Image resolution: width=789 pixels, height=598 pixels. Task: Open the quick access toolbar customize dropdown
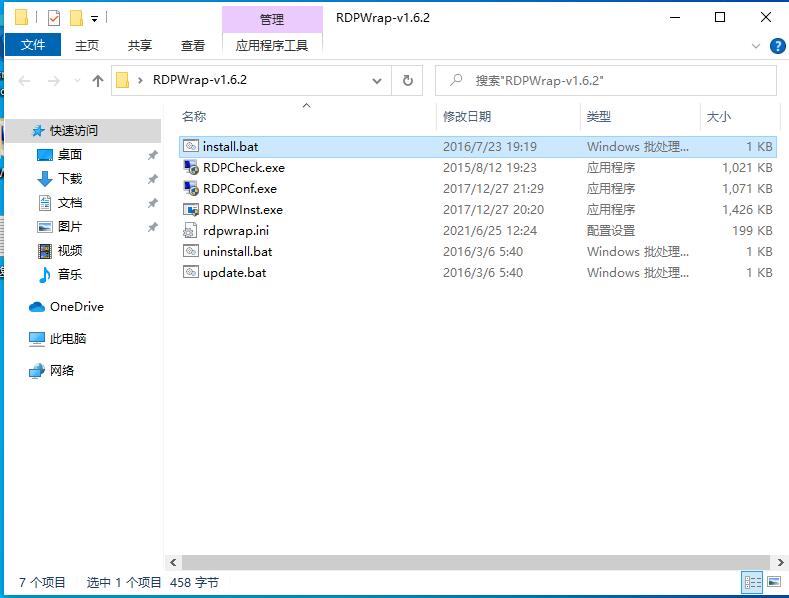coord(95,19)
